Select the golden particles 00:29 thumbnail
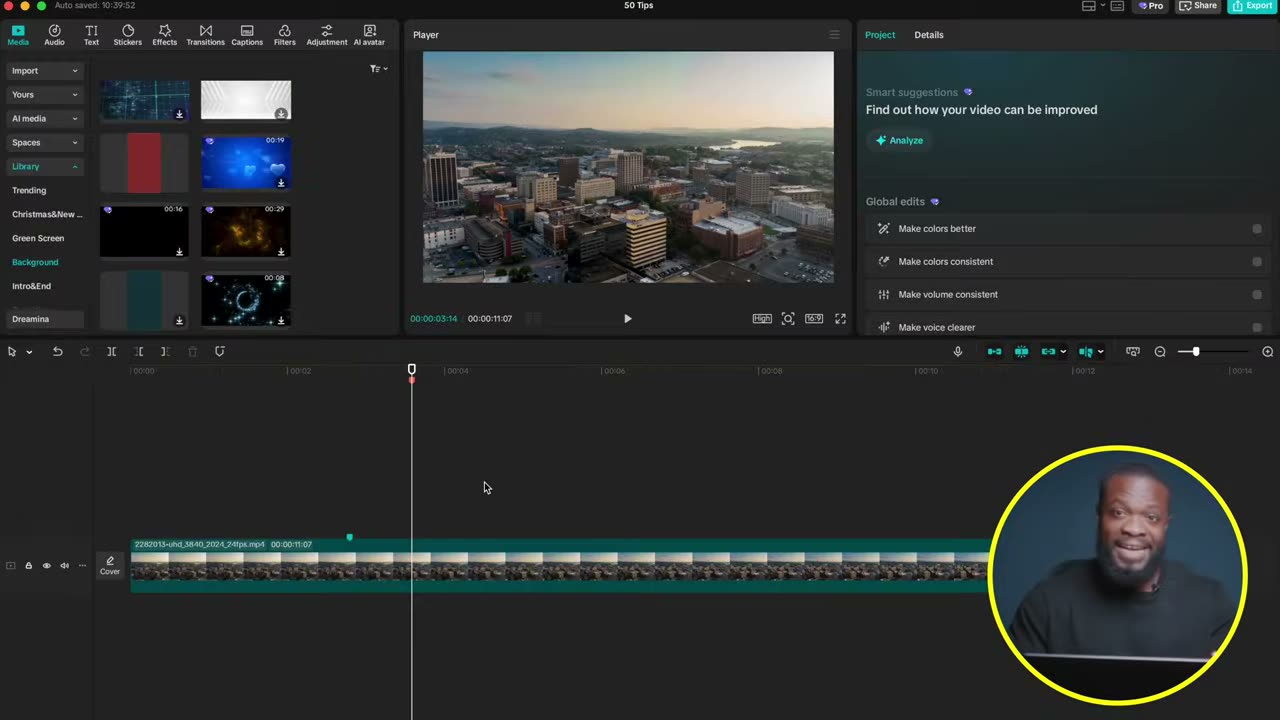The height and width of the screenshot is (720, 1280). click(246, 231)
